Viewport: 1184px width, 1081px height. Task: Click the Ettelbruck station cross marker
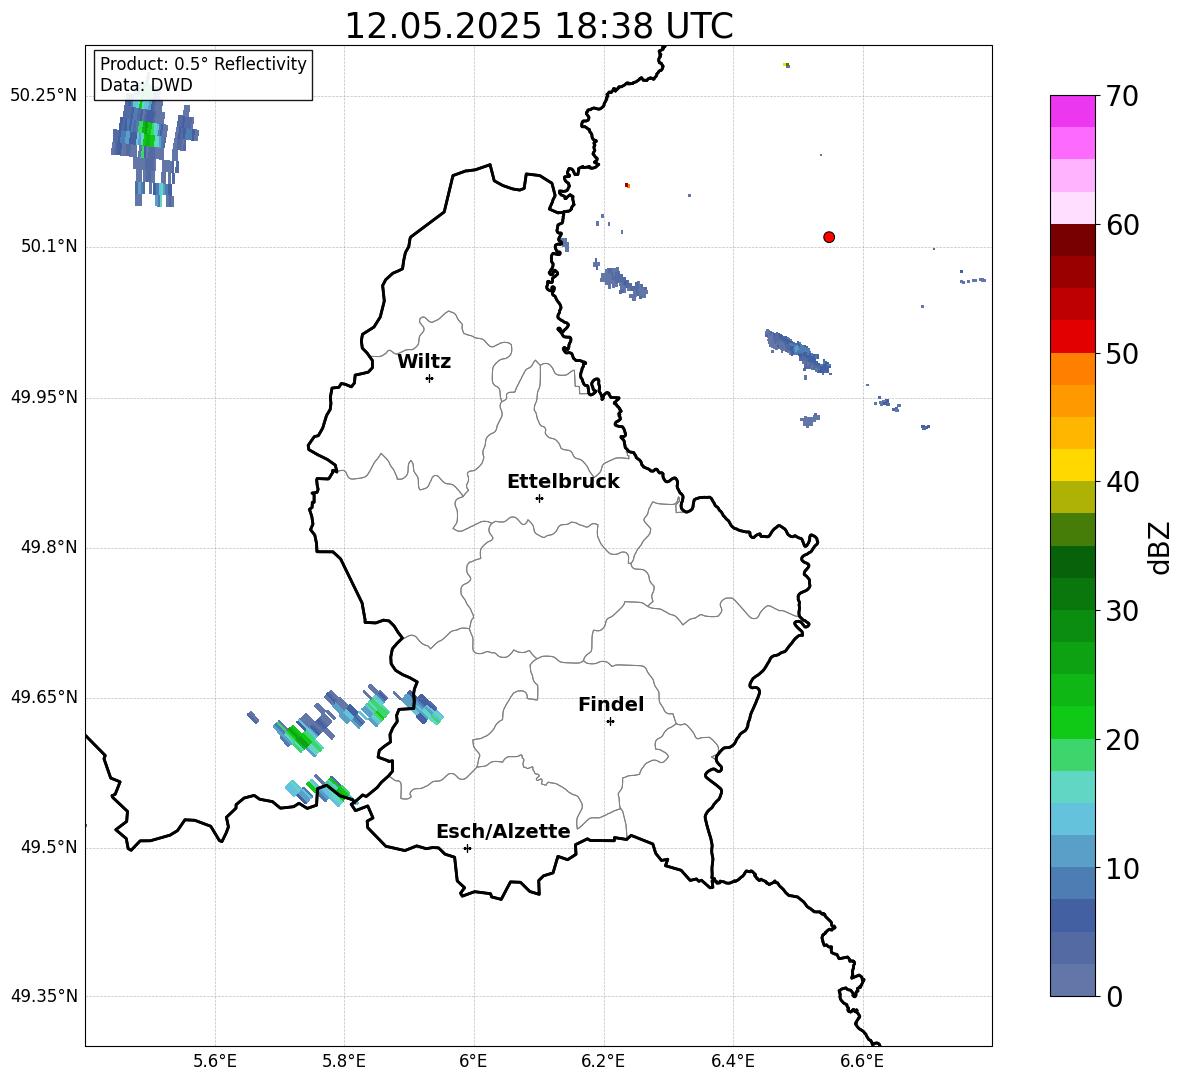539,498
